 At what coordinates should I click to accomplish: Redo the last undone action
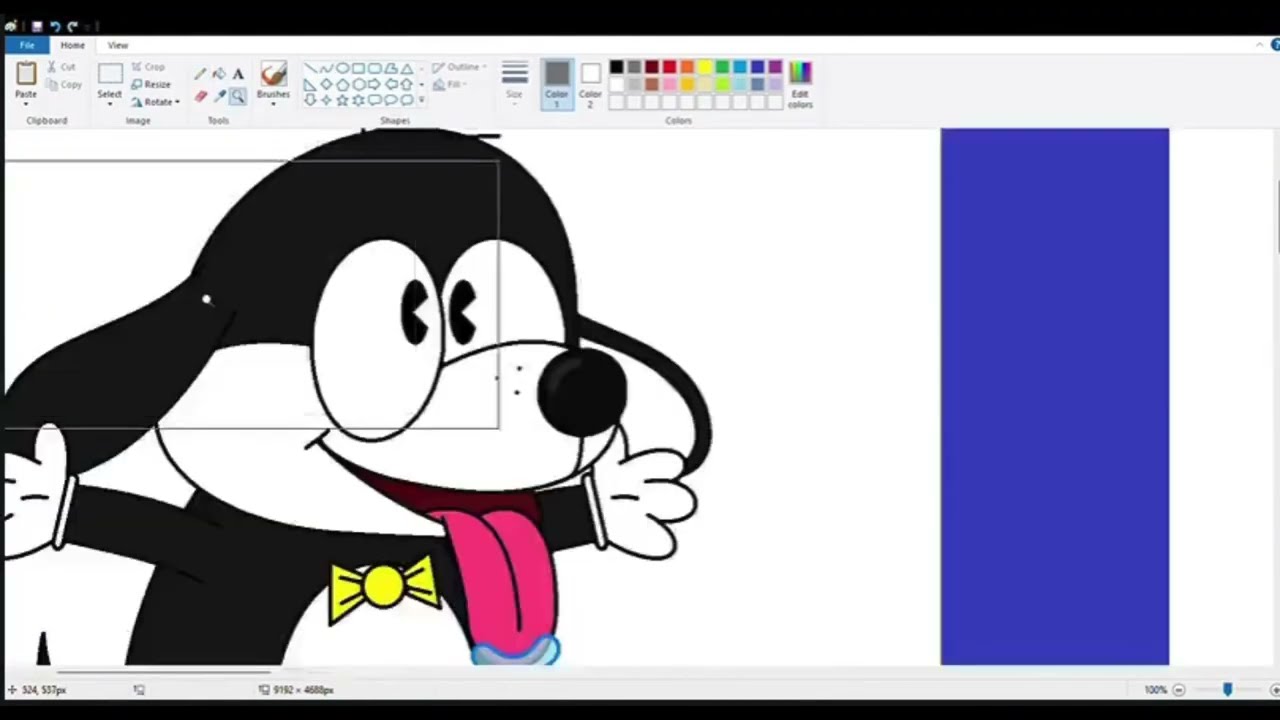pos(72,26)
